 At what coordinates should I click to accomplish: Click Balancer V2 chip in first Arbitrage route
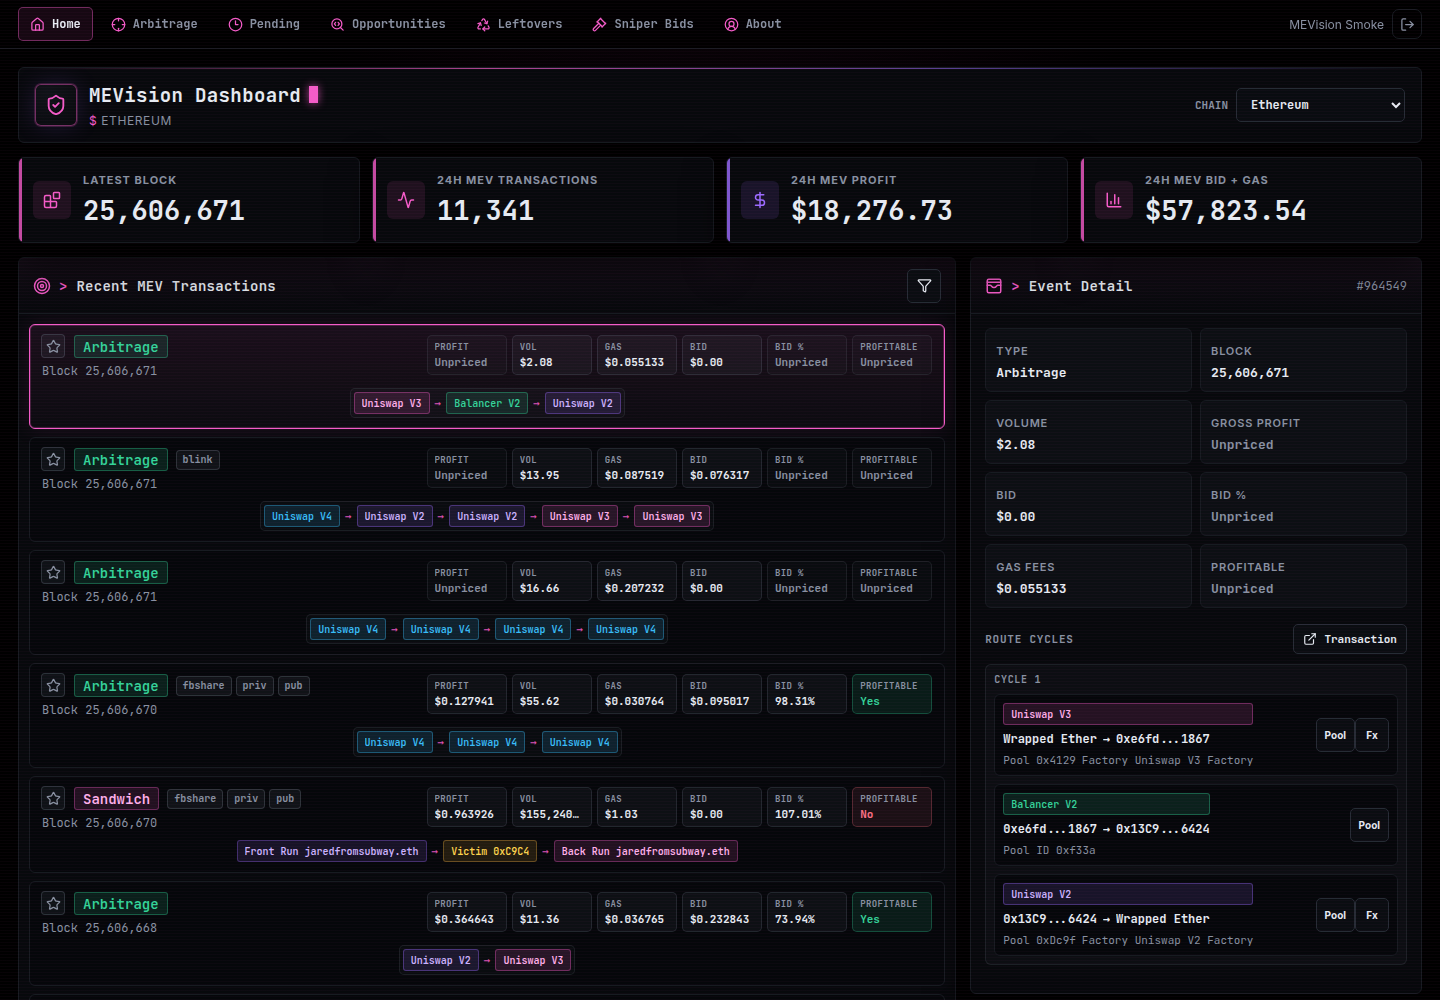[487, 403]
